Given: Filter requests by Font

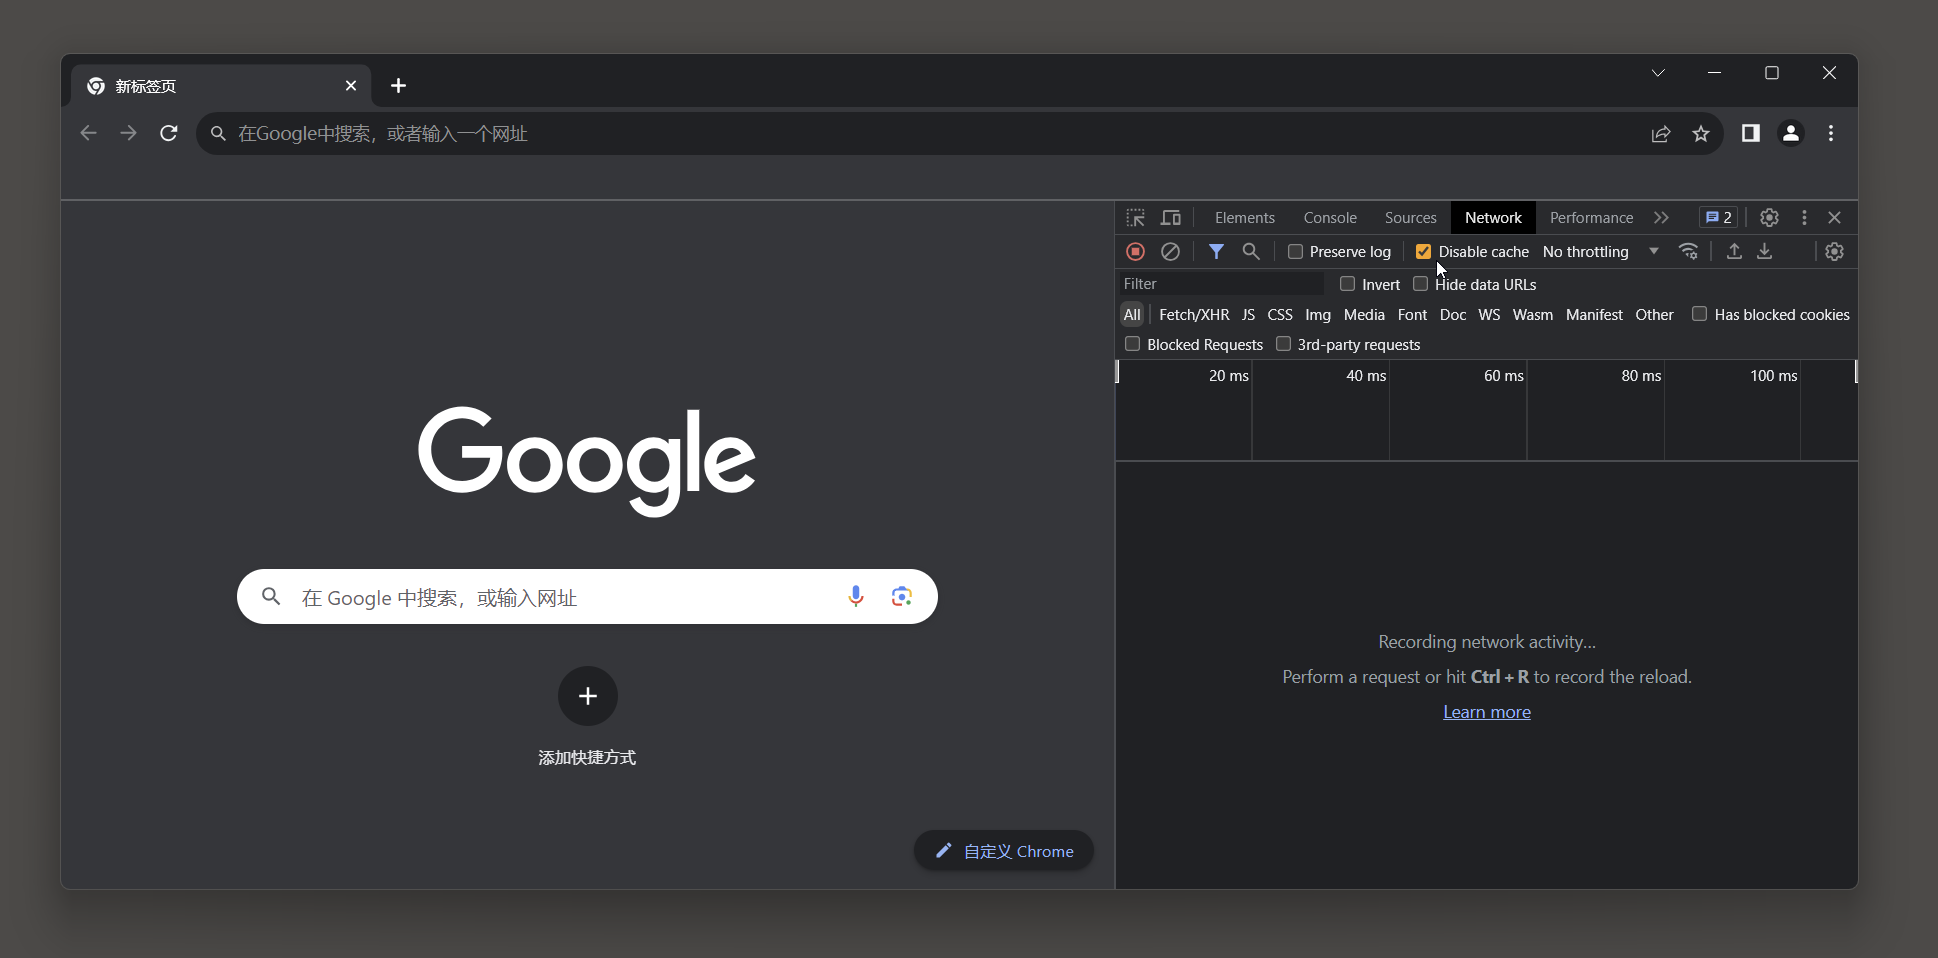Looking at the screenshot, I should 1412,314.
